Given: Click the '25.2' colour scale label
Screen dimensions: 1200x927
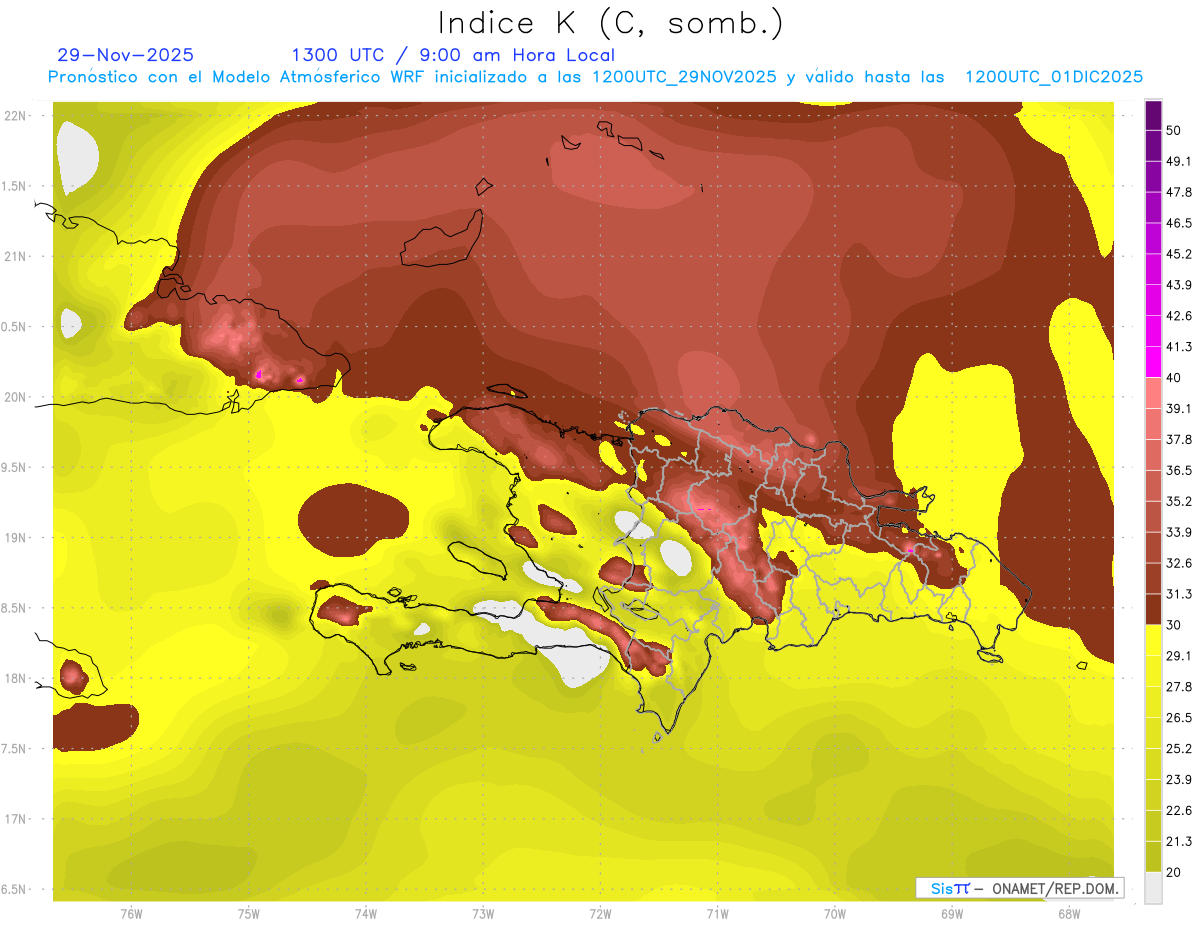Looking at the screenshot, I should tap(1179, 748).
